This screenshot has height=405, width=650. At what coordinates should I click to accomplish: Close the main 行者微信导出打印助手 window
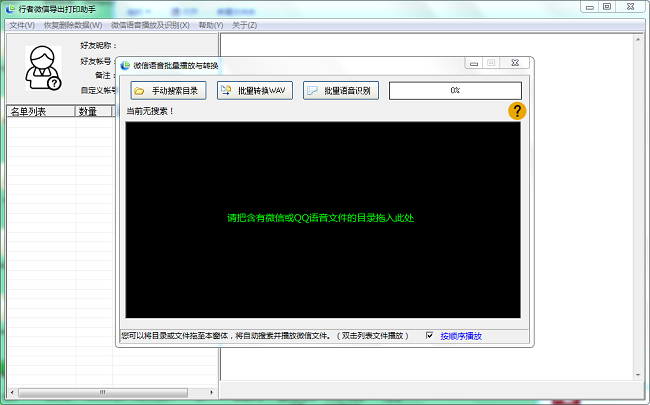(631, 7)
